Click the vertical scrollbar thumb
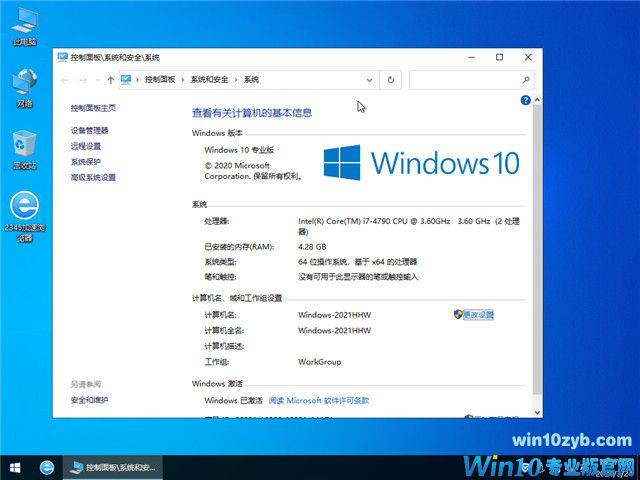 (537, 249)
